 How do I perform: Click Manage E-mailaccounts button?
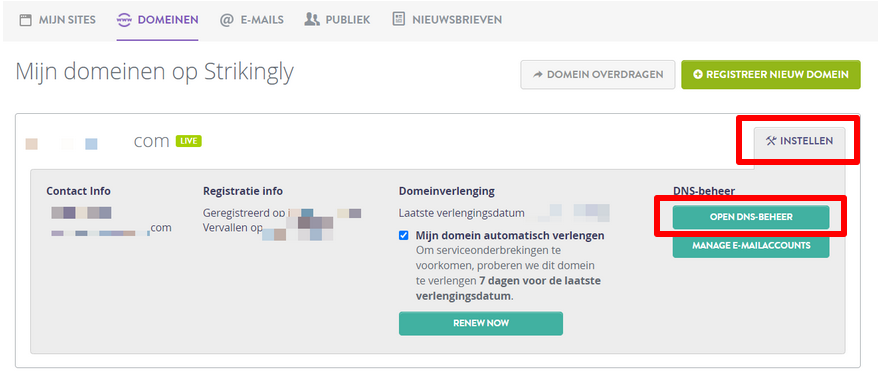751,246
